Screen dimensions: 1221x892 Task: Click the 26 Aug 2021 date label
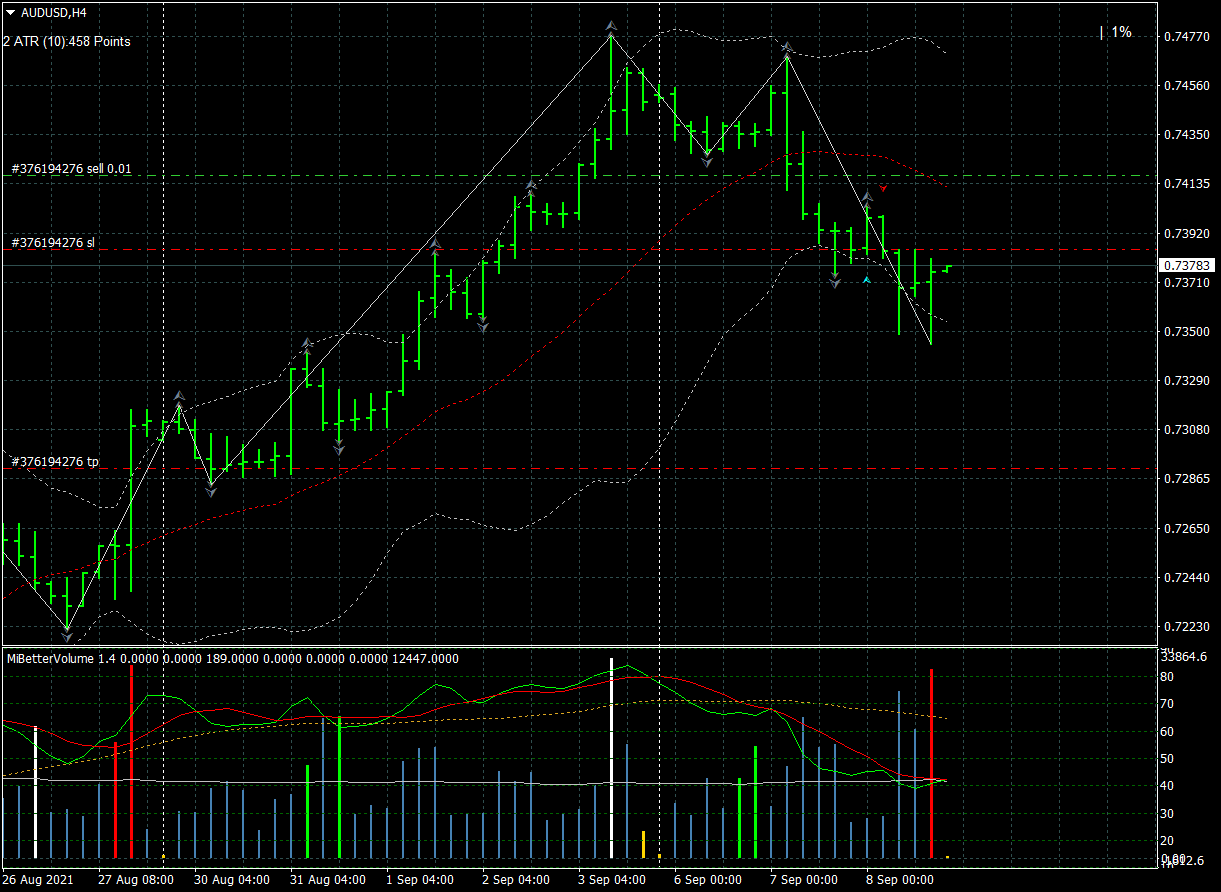(x=38, y=880)
